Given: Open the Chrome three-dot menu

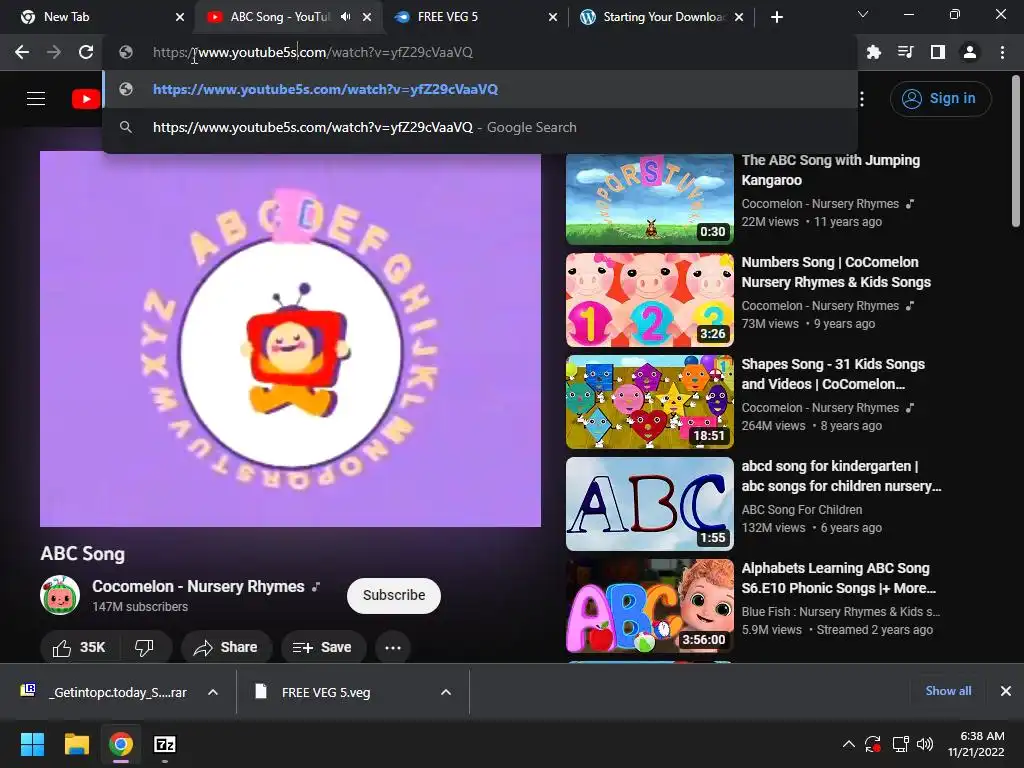Looking at the screenshot, I should coord(1002,52).
